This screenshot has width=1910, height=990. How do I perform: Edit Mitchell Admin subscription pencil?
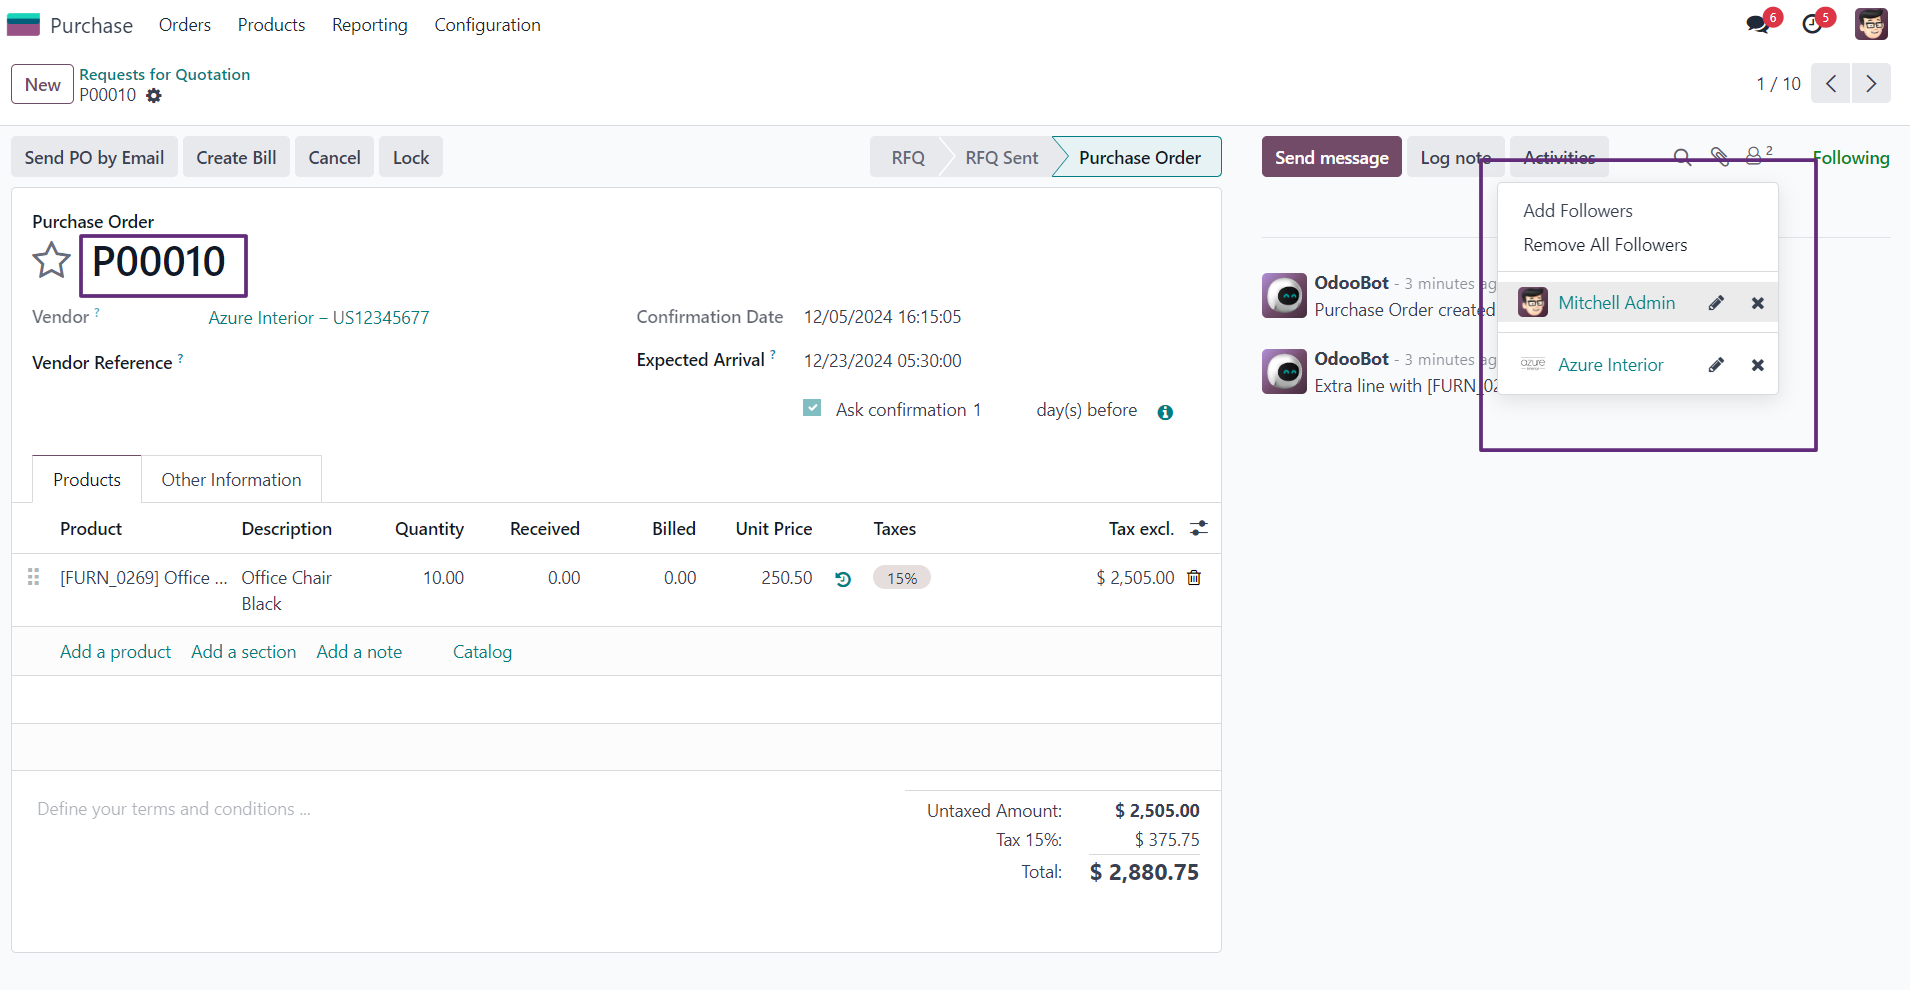[x=1716, y=303]
